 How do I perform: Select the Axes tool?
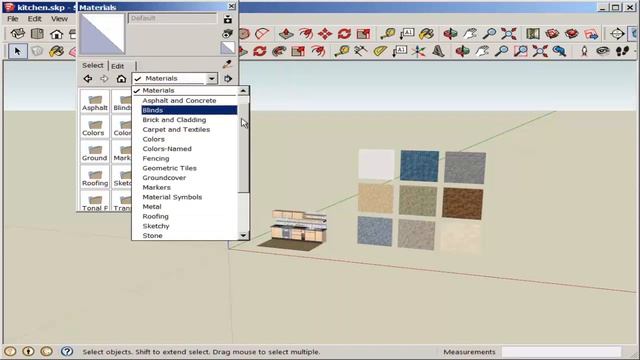[418, 51]
